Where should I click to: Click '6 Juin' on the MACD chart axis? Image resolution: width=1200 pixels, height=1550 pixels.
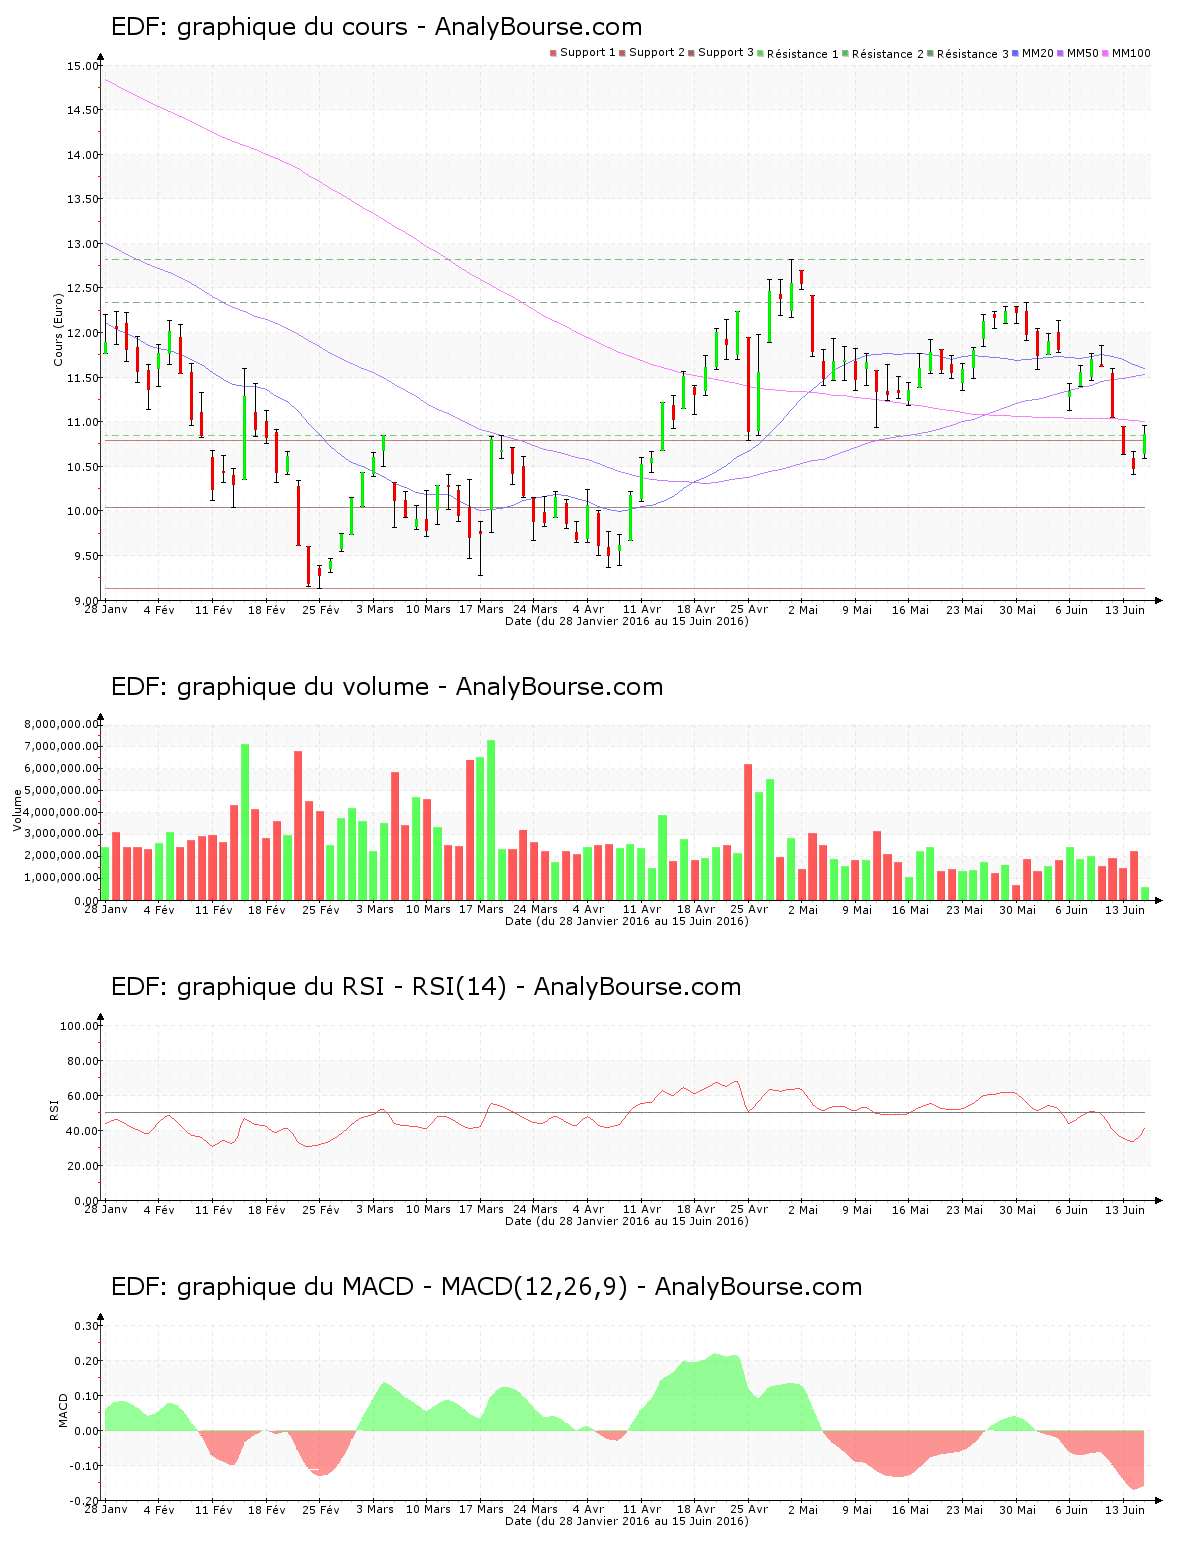pos(1071,1510)
